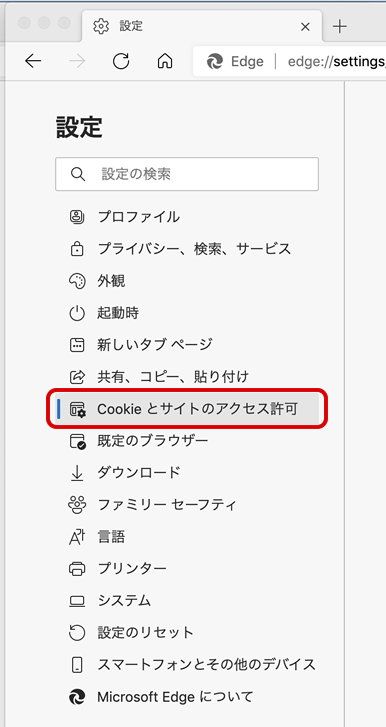Click the プリンター printer icon

(77, 568)
